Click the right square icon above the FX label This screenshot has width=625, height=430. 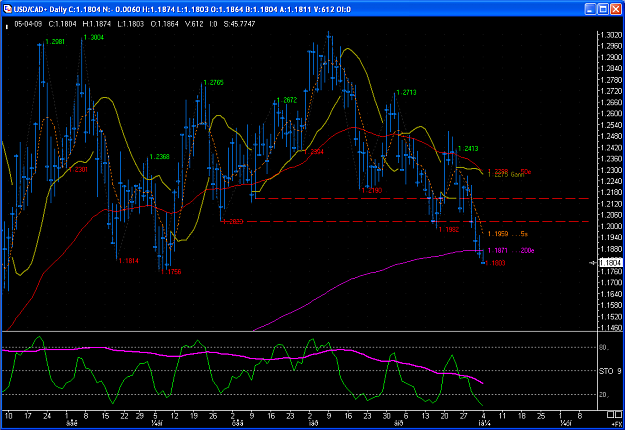click(x=619, y=415)
